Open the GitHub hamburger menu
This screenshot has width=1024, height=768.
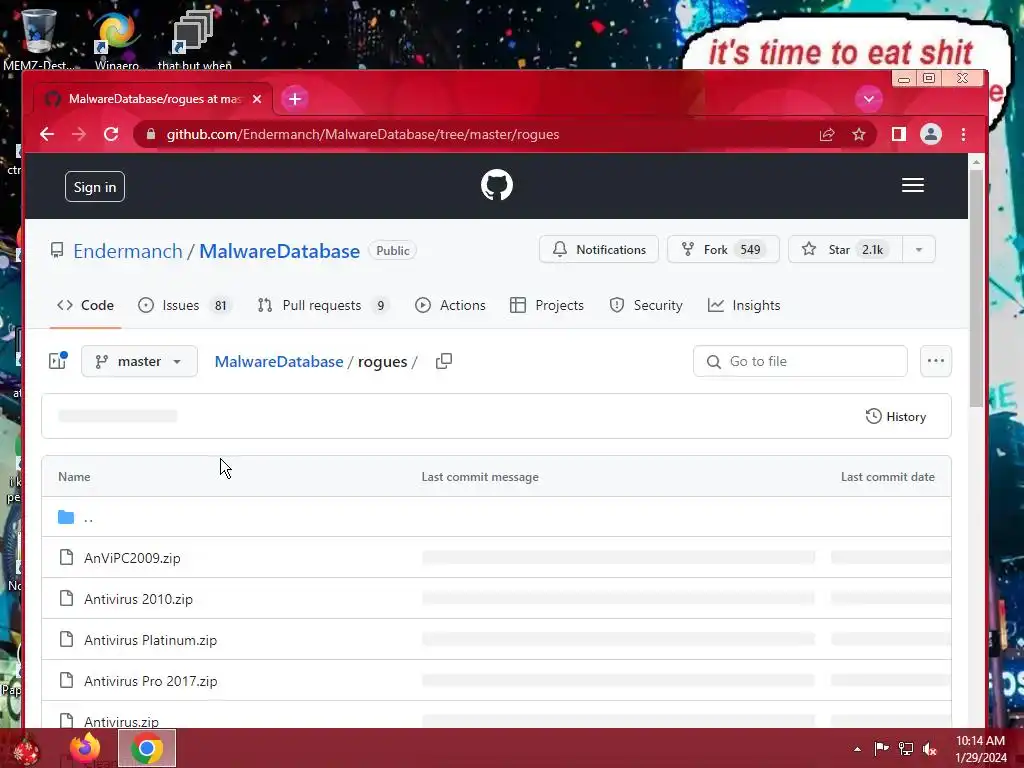coord(912,185)
